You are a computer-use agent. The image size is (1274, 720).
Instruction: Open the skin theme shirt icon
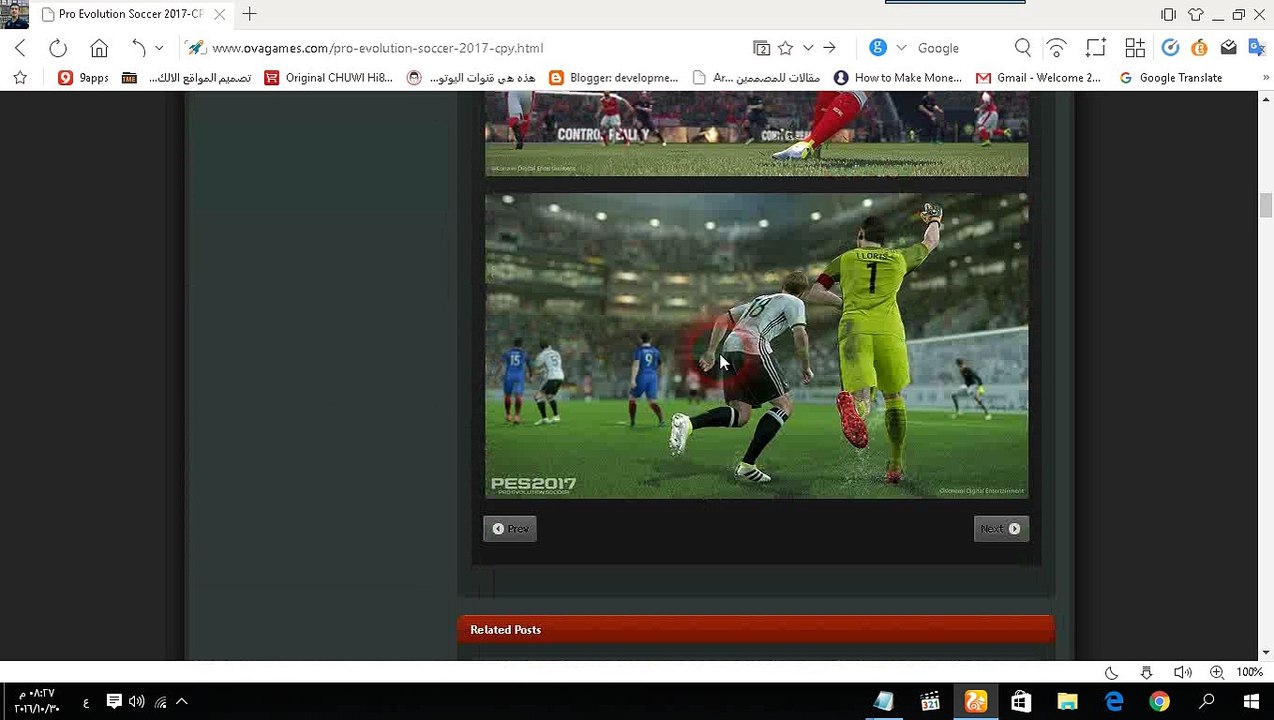pos(1195,14)
